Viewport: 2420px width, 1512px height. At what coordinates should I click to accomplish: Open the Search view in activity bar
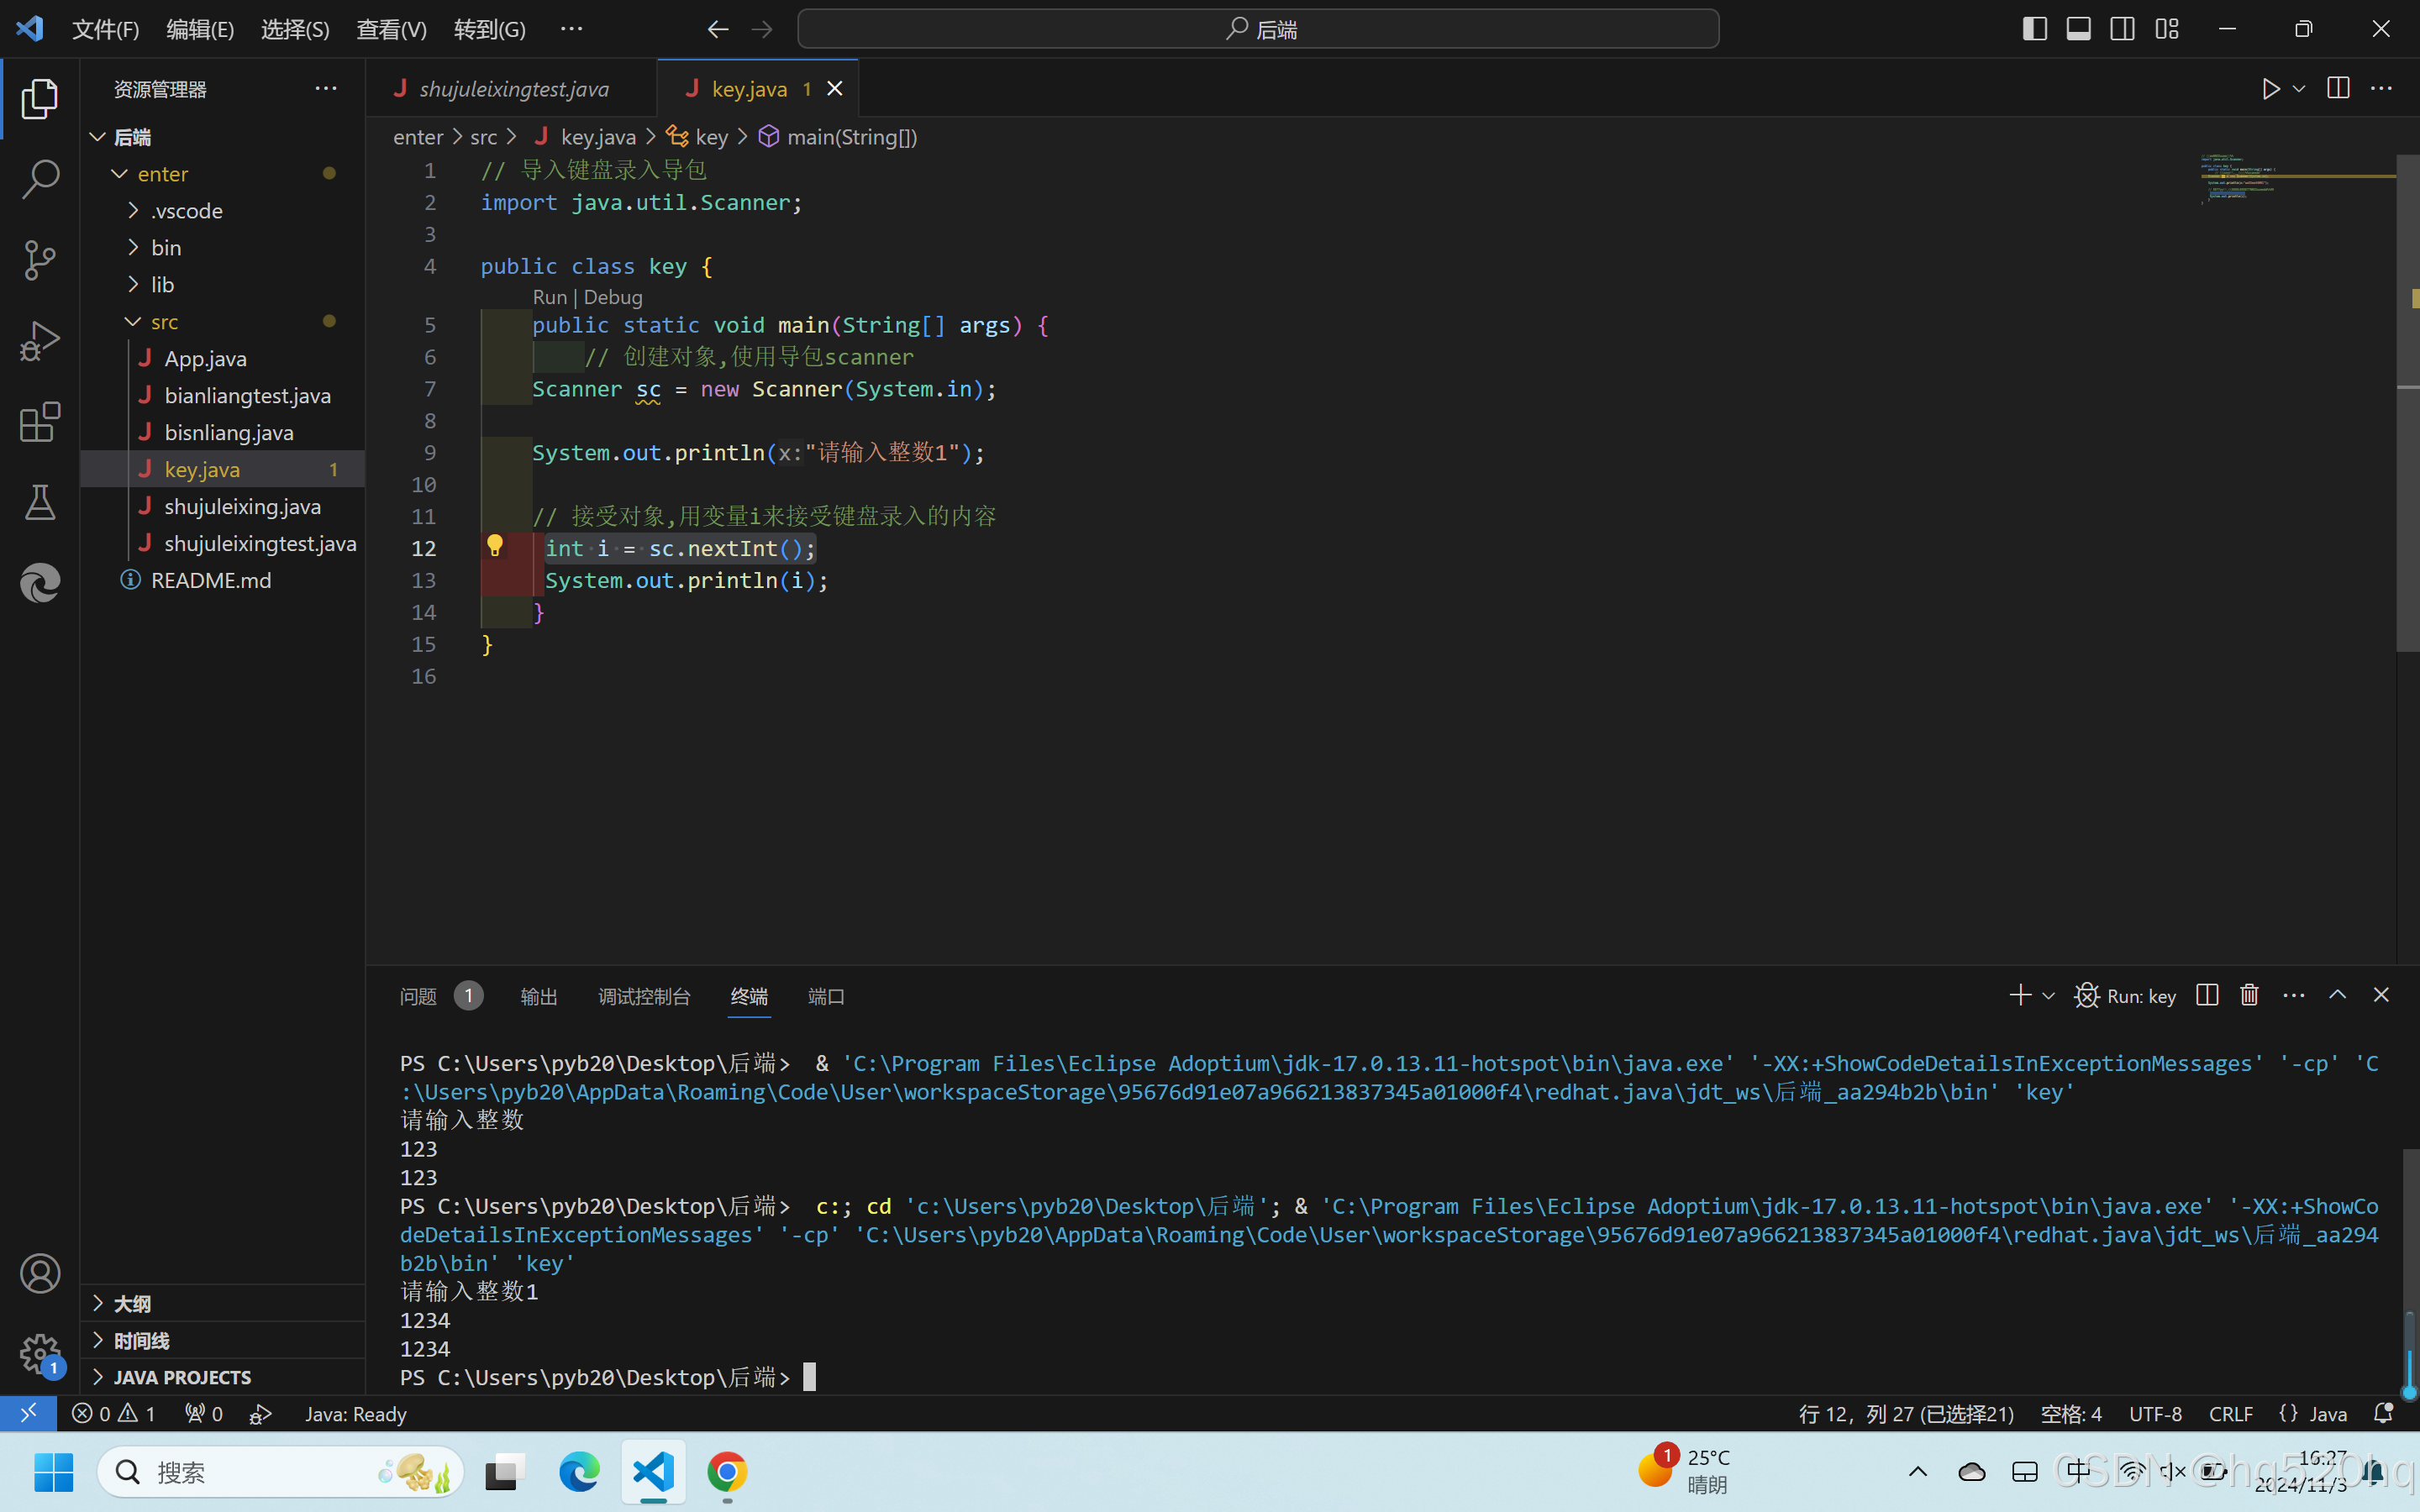[x=40, y=179]
